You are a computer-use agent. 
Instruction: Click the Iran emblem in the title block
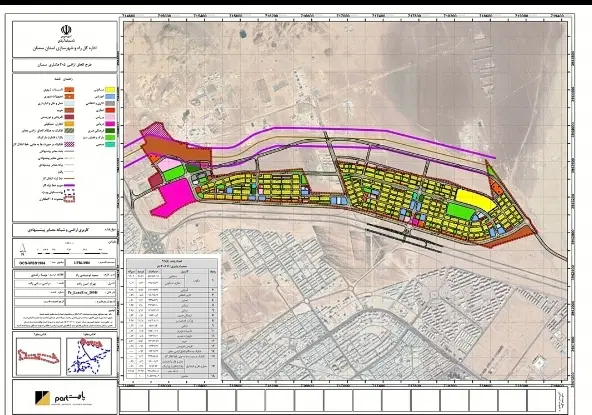click(x=66, y=29)
